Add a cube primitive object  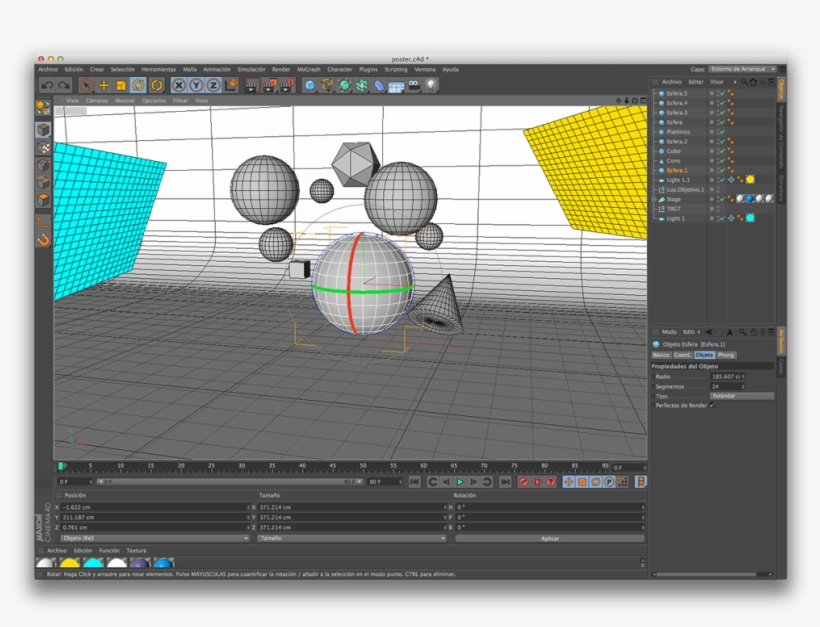(x=310, y=86)
